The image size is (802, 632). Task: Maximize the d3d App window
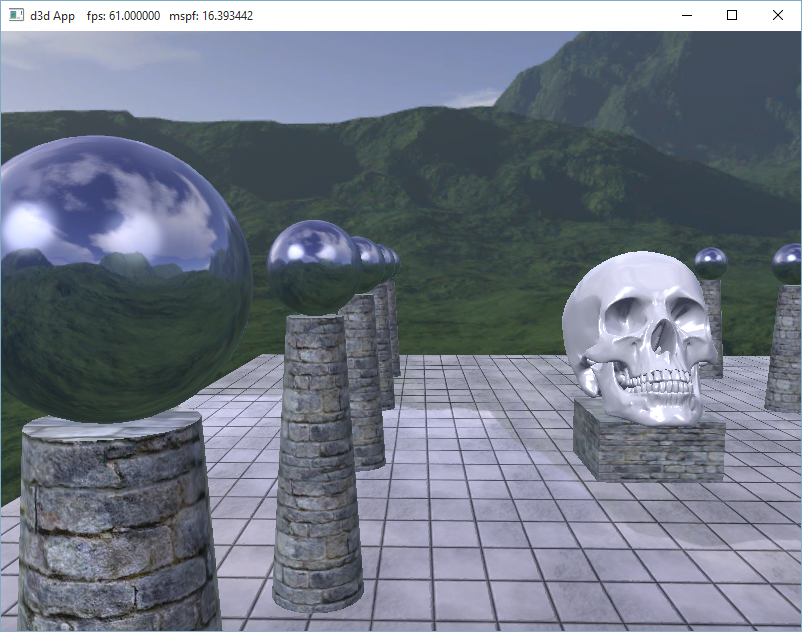point(732,15)
